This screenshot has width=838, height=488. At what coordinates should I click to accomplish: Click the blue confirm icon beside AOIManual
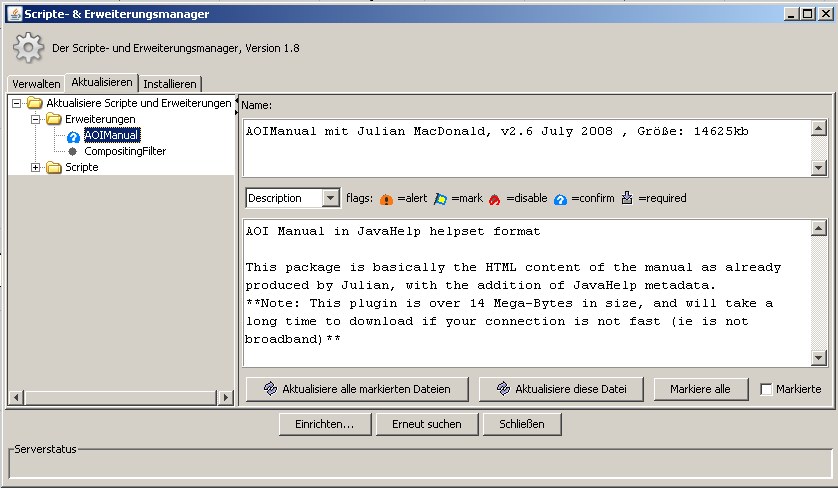point(73,137)
